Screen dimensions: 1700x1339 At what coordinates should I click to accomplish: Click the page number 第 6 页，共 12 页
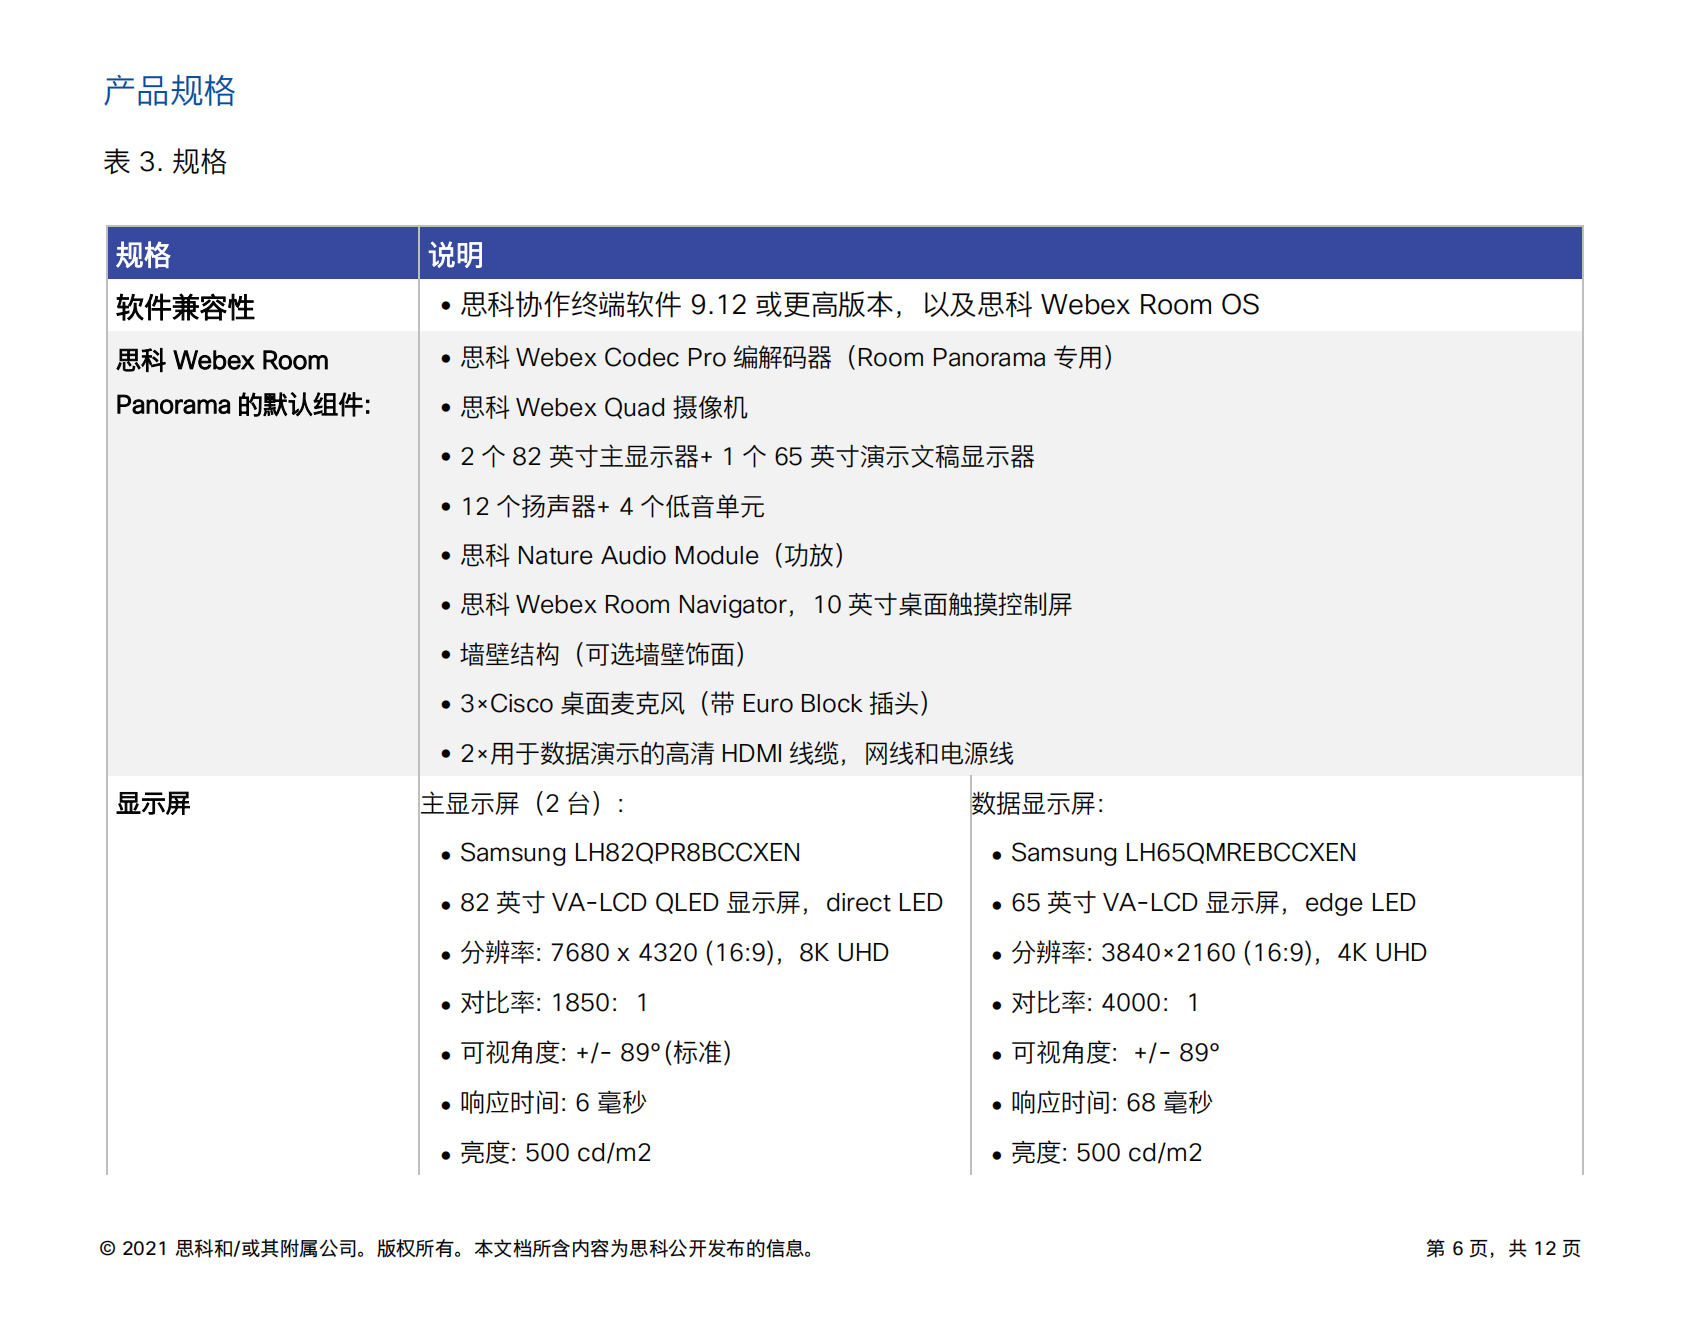click(x=1504, y=1249)
